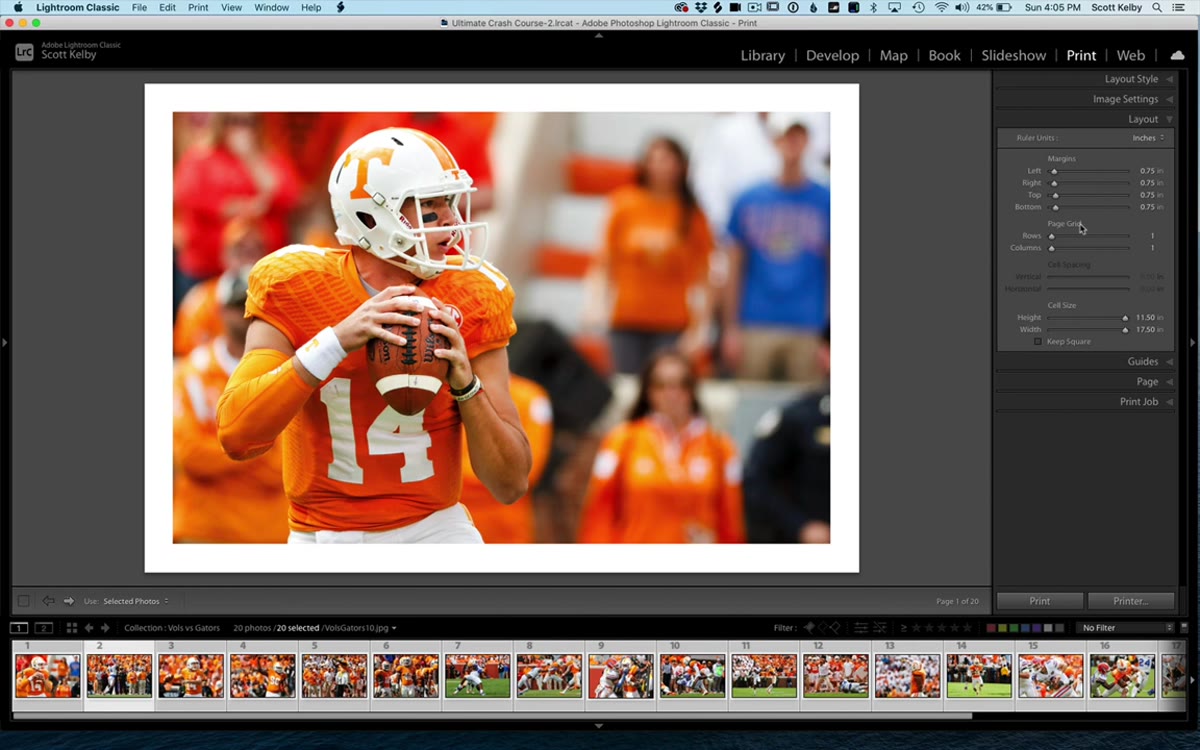This screenshot has width=1200, height=750.
Task: Open the cloud sync status icon
Action: 1177,55
